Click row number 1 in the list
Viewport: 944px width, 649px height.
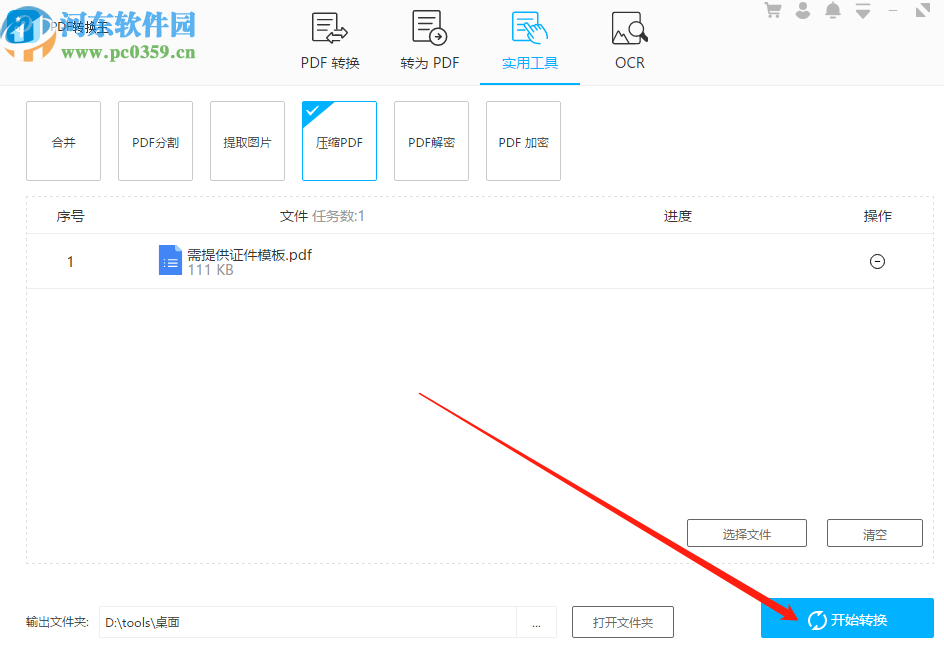pos(70,261)
